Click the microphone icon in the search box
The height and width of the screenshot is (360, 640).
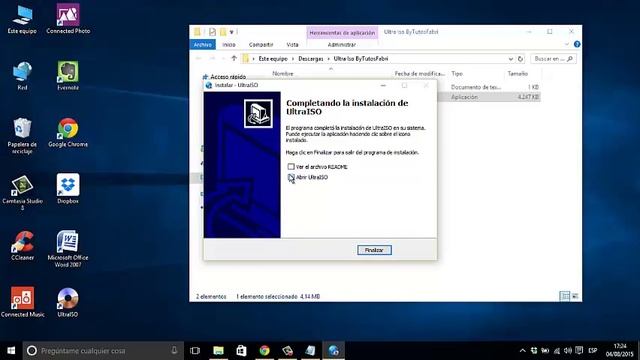click(x=174, y=351)
